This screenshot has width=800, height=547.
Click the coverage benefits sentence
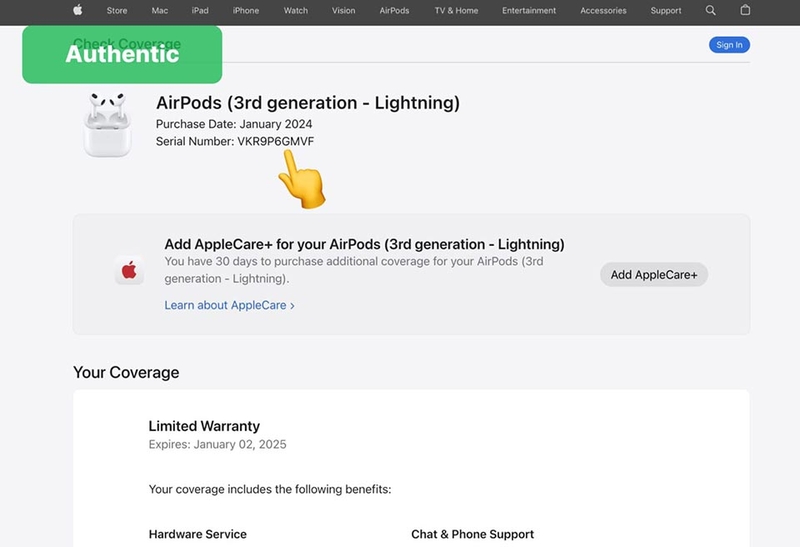(270, 489)
